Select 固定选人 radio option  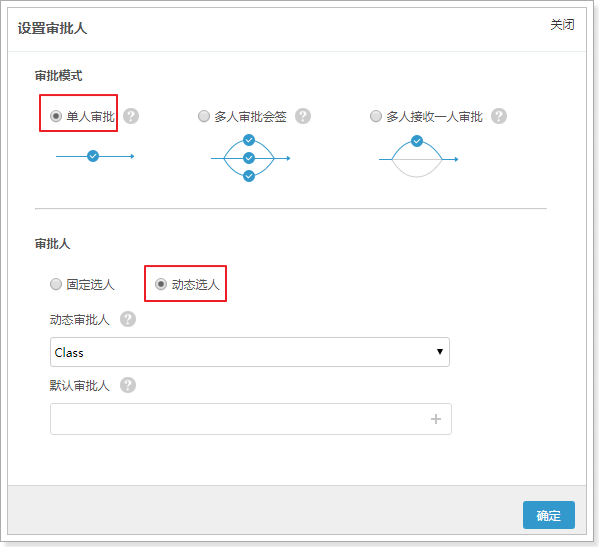click(56, 284)
